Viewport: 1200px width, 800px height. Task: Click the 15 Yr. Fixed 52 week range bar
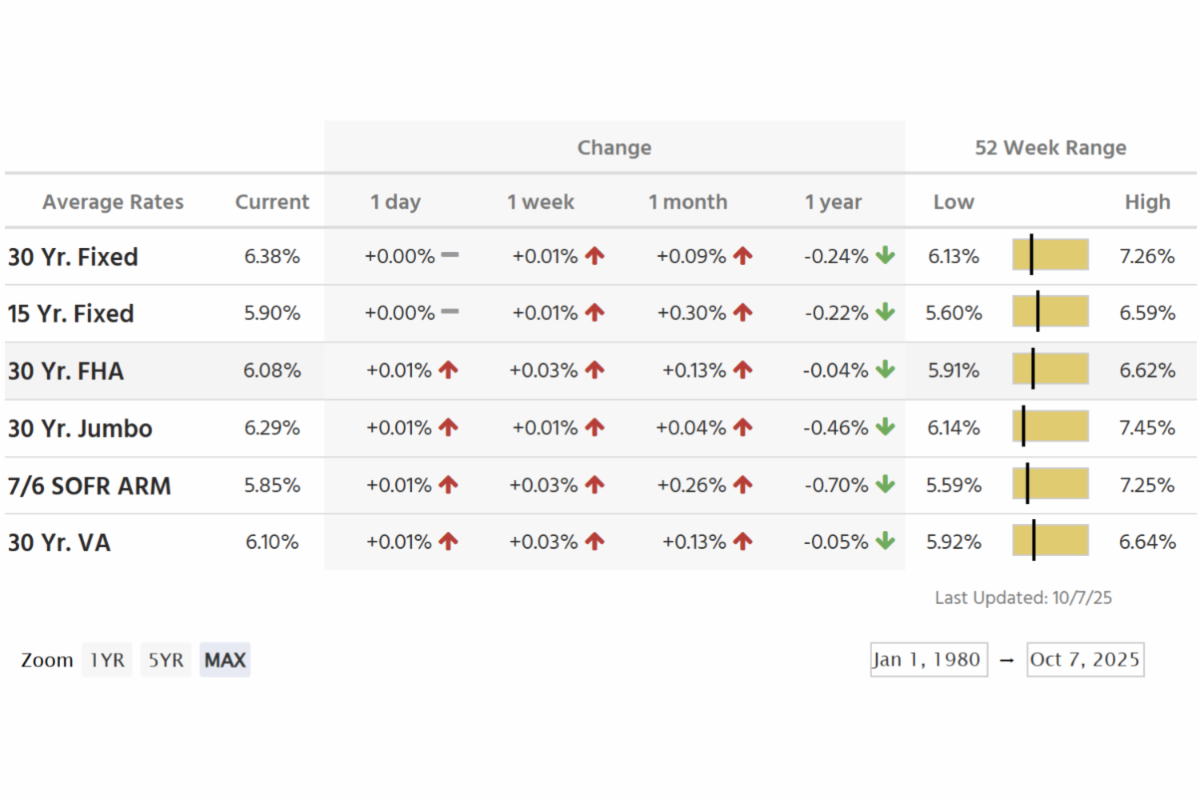1050,312
